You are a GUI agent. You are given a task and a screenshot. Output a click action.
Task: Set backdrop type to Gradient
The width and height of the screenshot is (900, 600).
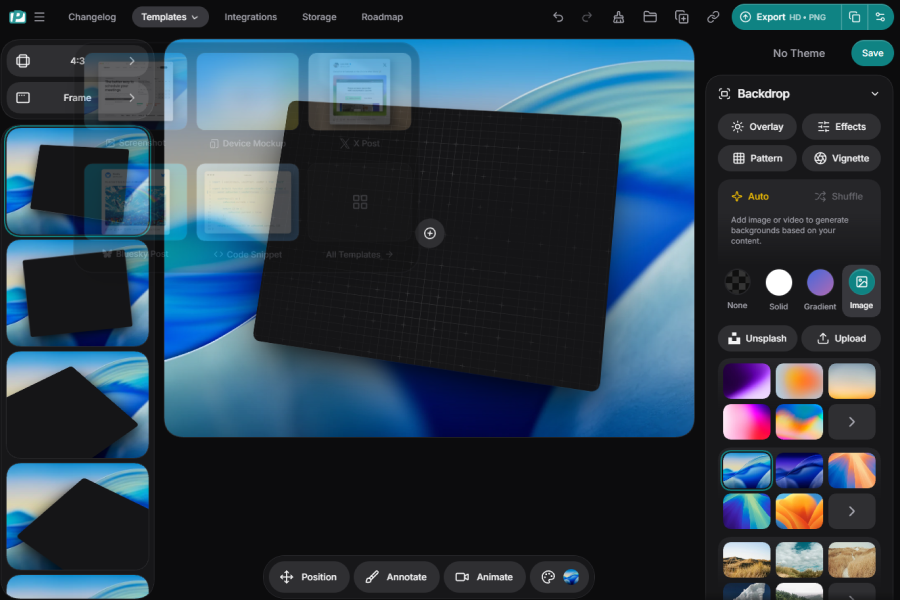click(x=820, y=289)
